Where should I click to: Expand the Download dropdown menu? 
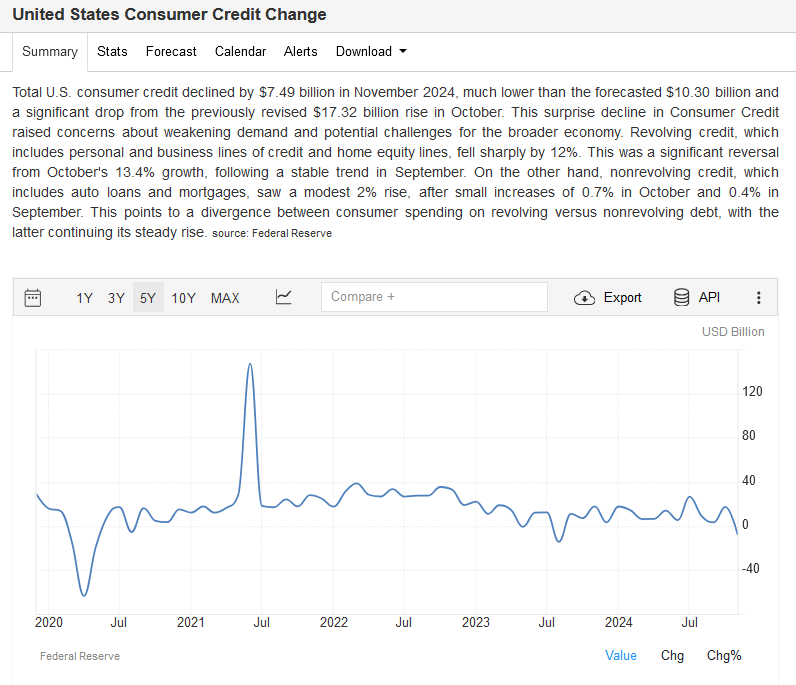point(371,51)
